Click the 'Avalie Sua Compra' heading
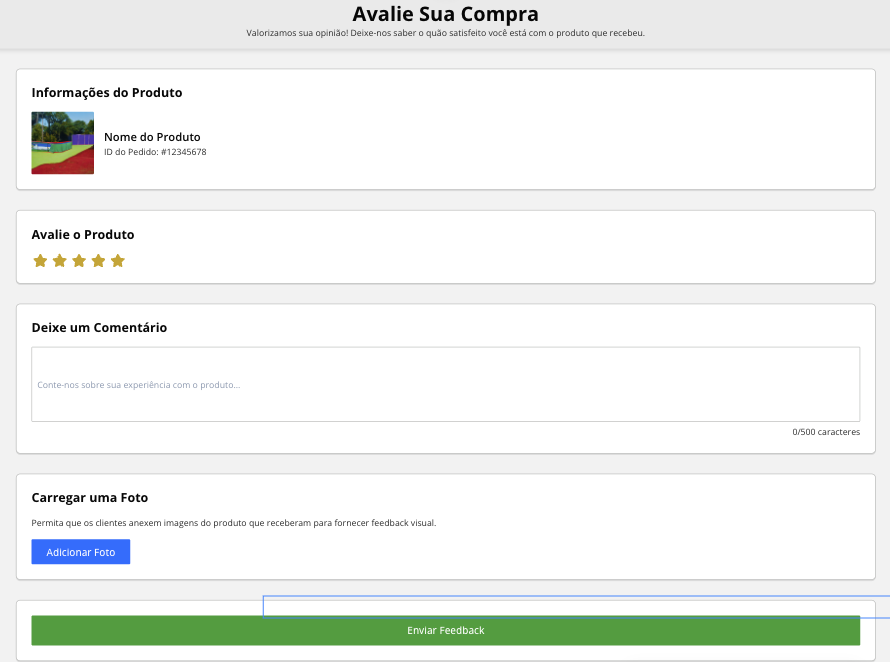 [446, 14]
